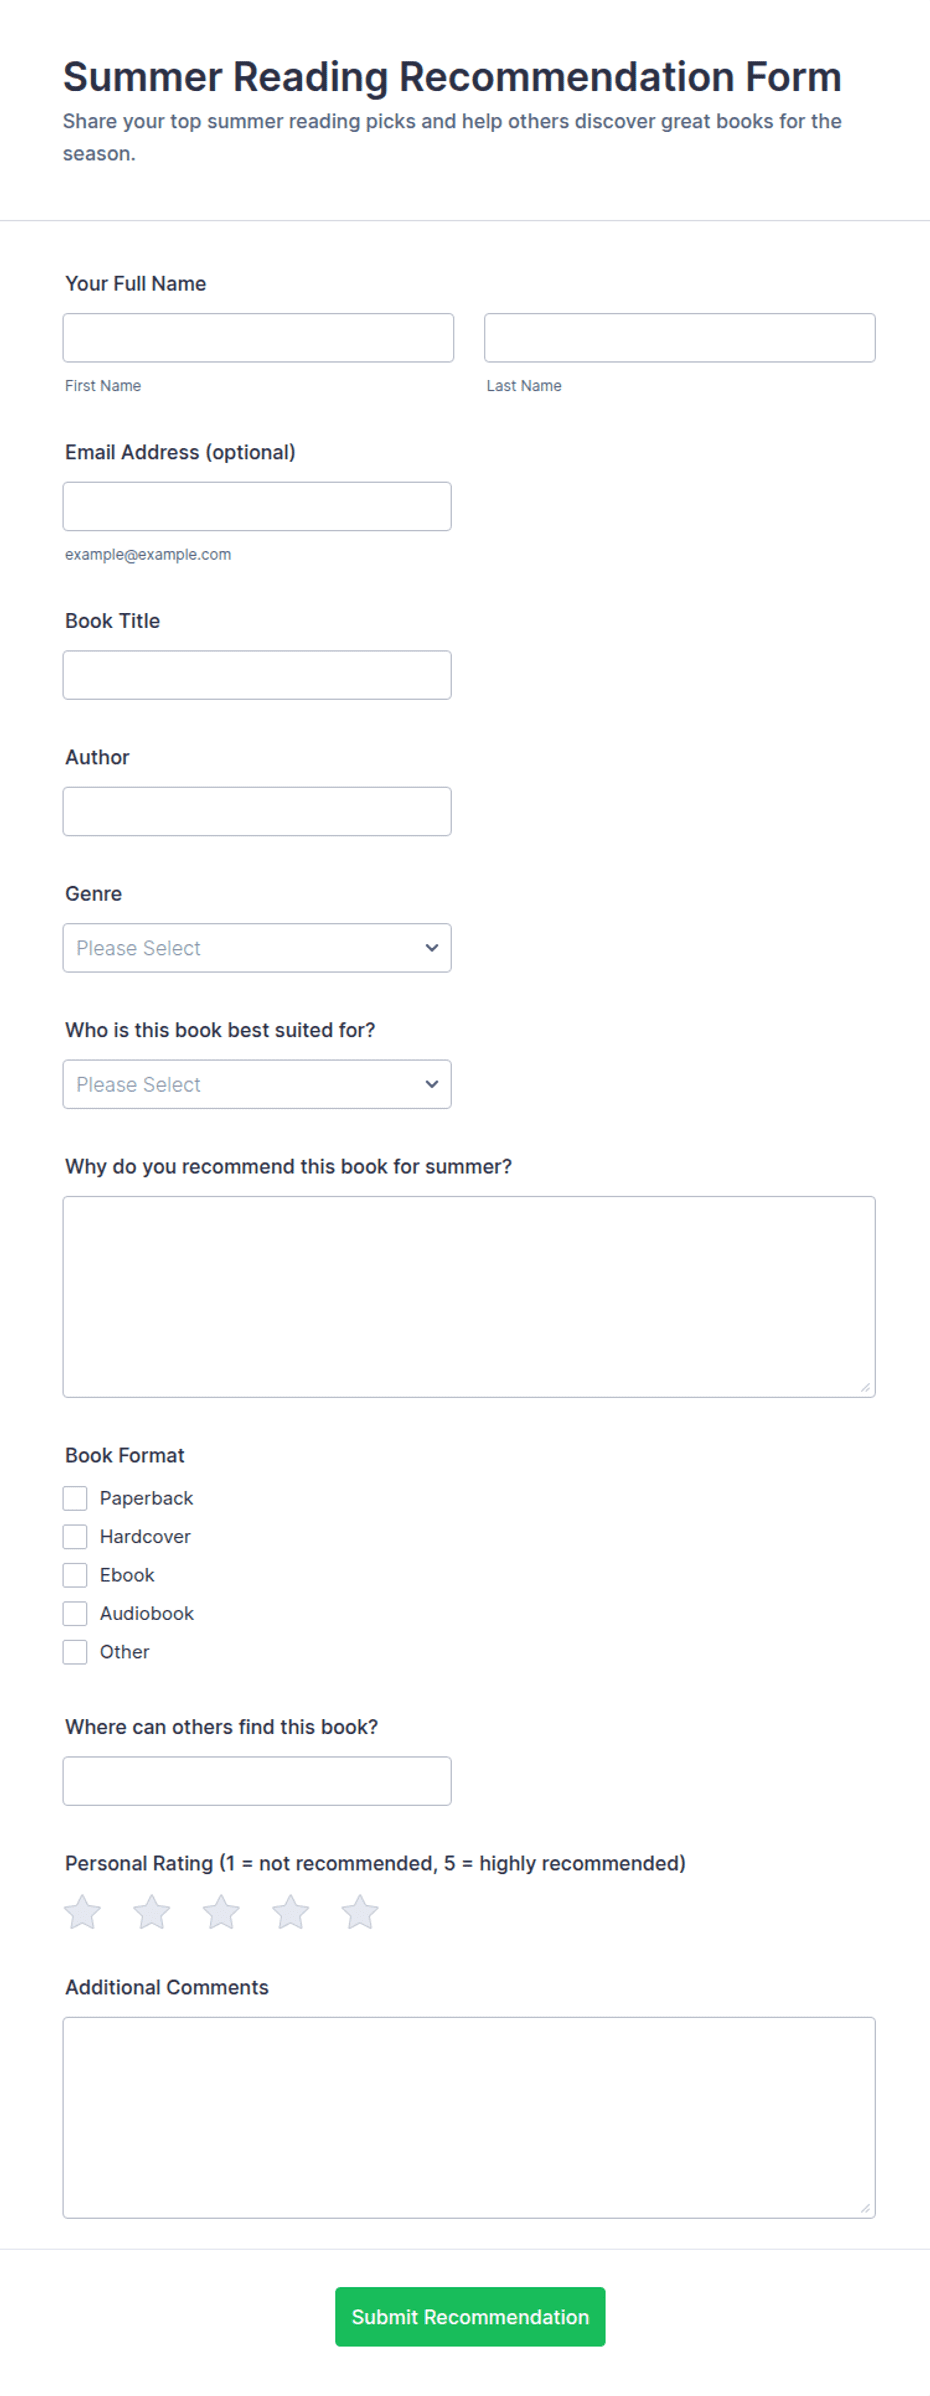This screenshot has height=2396, width=930.
Task: Select the second rating star
Action: click(152, 1912)
